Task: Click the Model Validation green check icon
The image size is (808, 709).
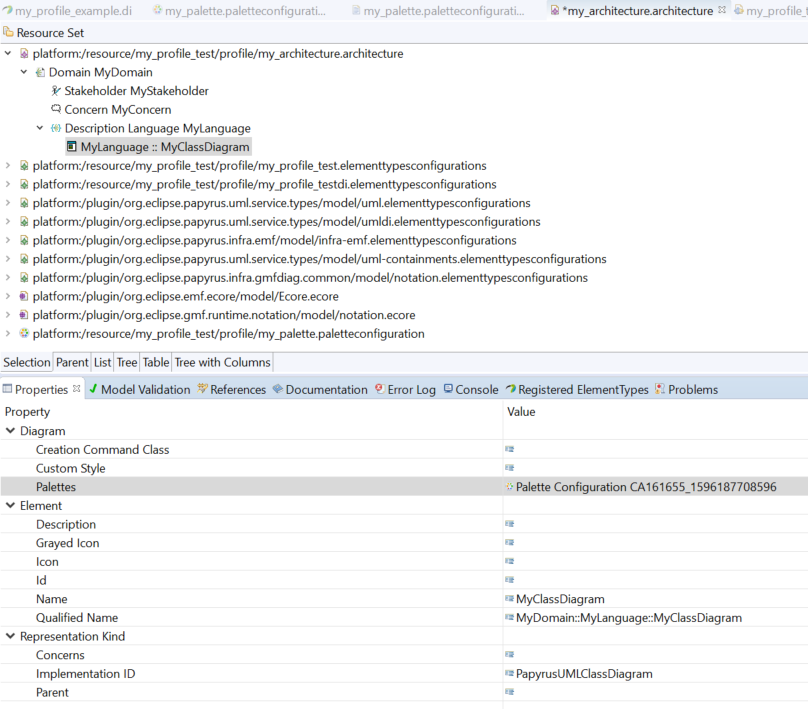Action: click(x=93, y=389)
